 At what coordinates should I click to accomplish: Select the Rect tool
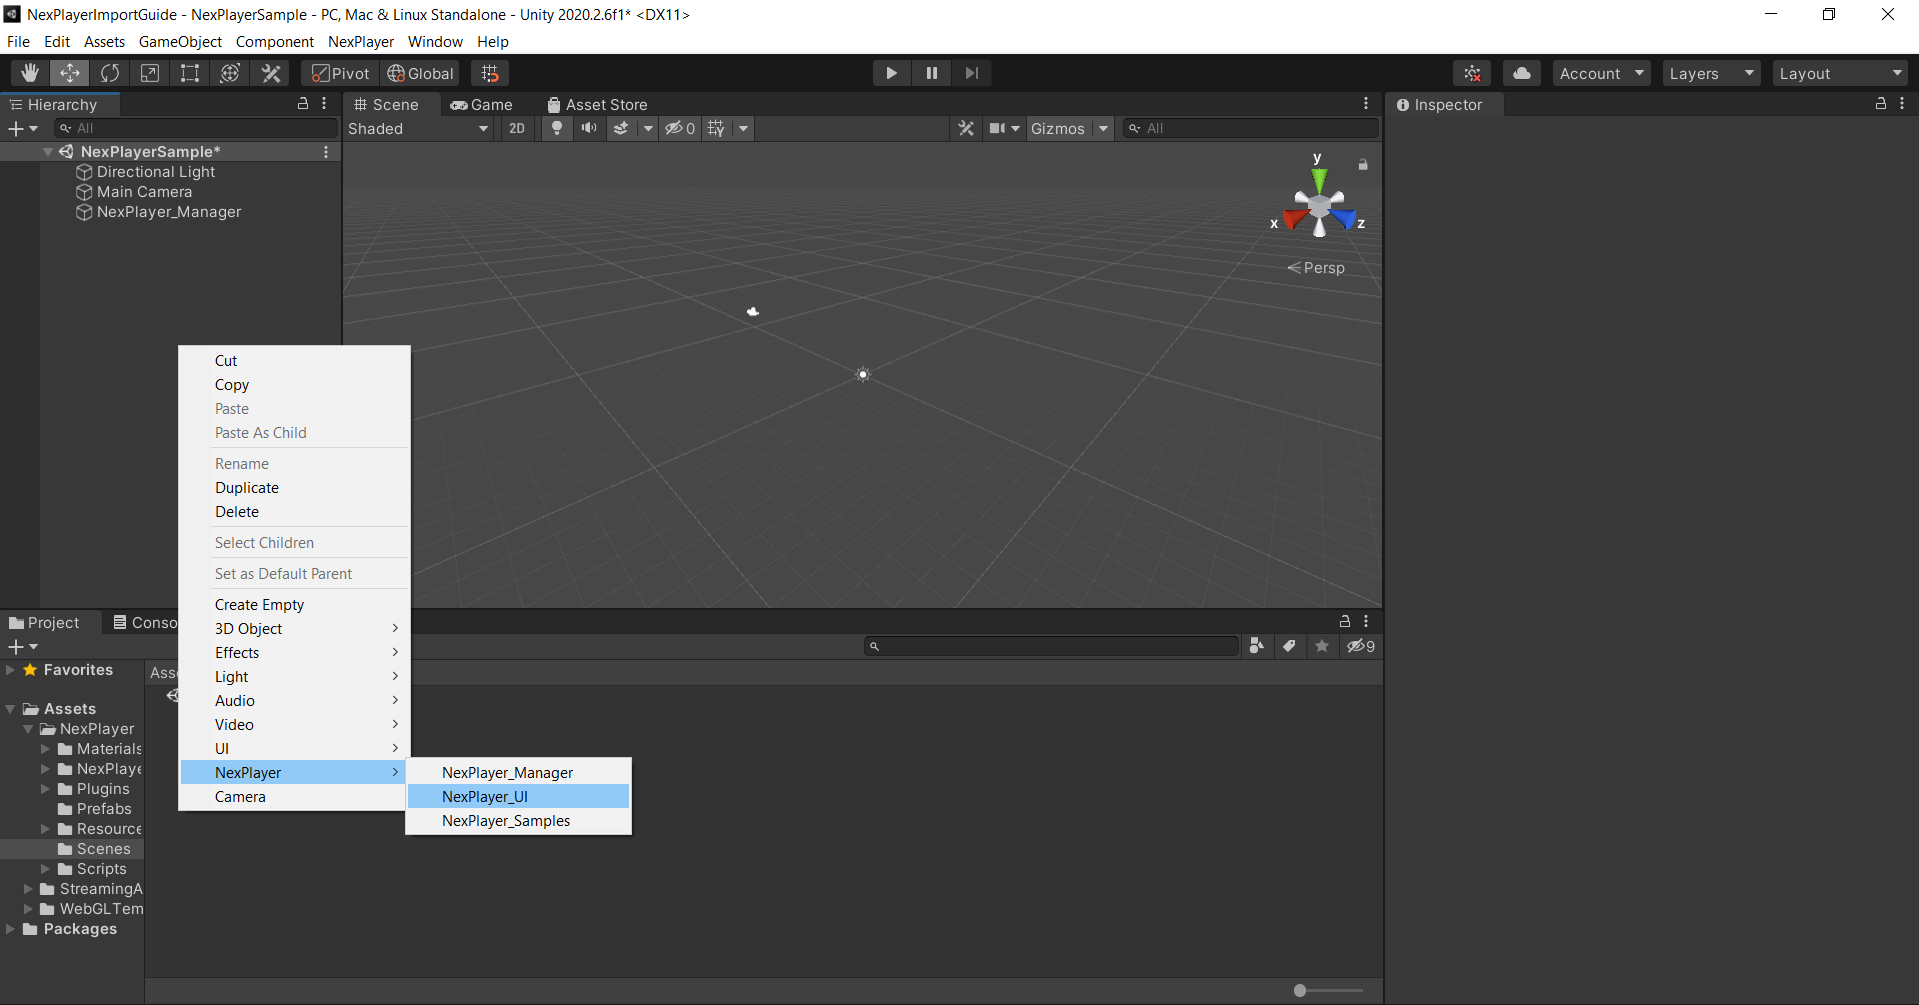(x=190, y=73)
